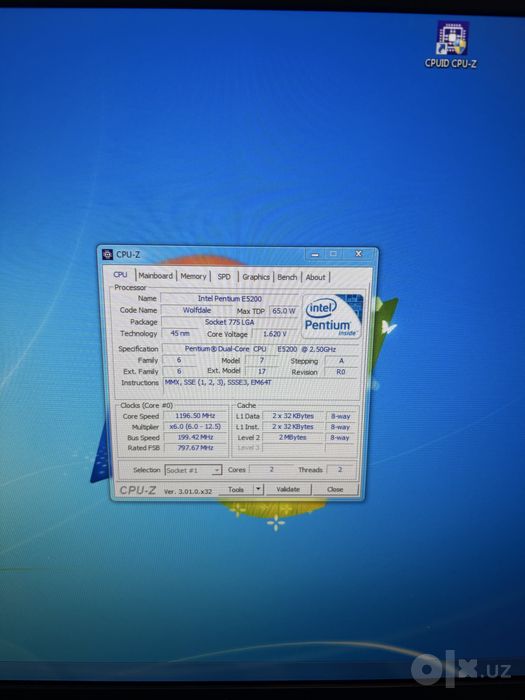This screenshot has height=700, width=525.
Task: Click the Instructions field MMX, SSE
Action: (261, 387)
